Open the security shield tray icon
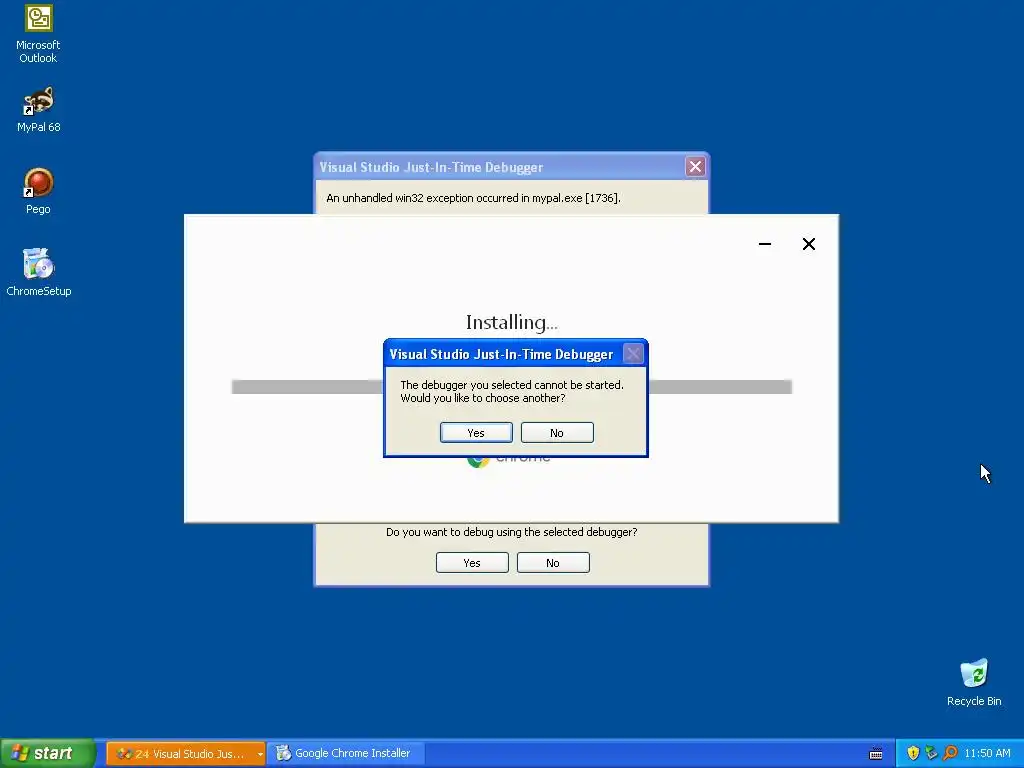 coord(913,753)
